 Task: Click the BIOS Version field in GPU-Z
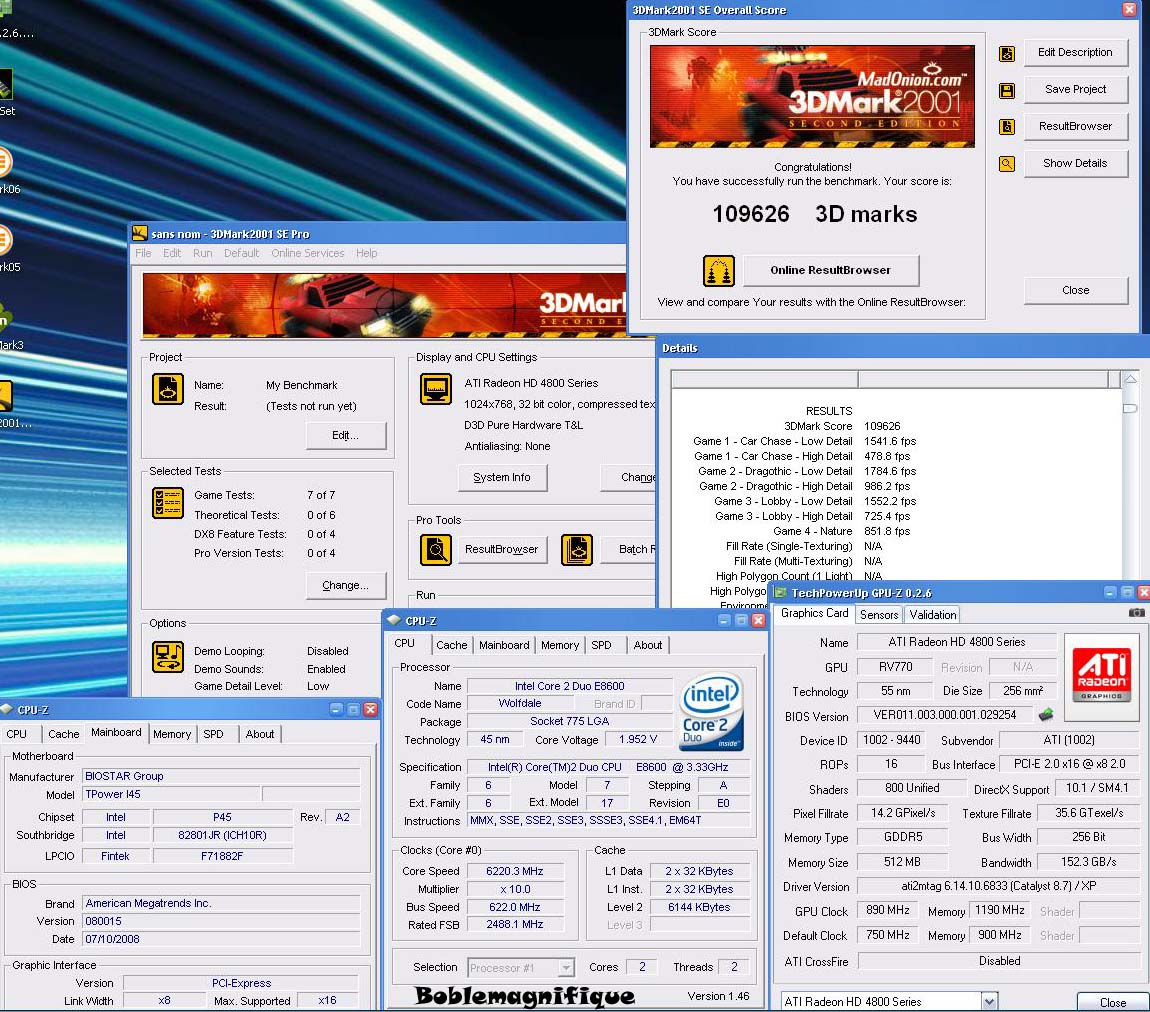[945, 714]
